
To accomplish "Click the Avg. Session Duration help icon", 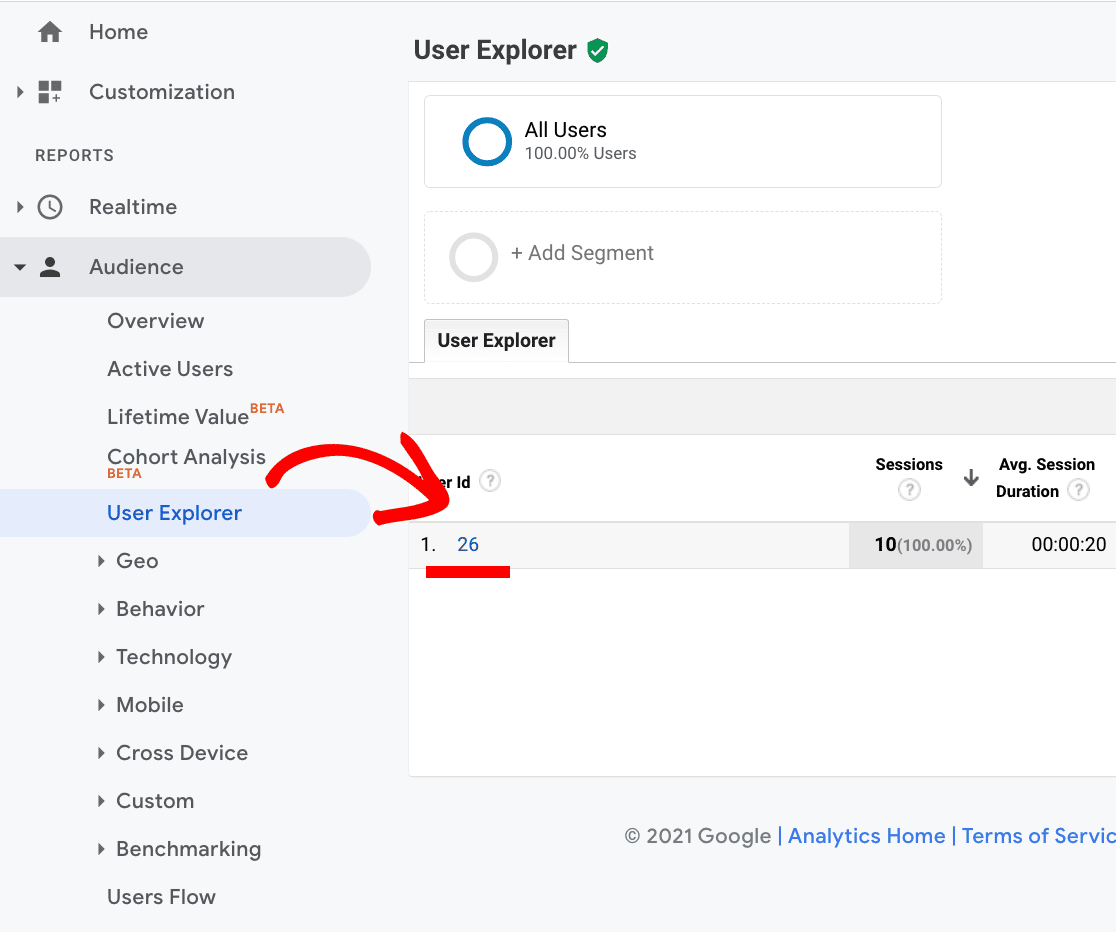I will point(1078,490).
